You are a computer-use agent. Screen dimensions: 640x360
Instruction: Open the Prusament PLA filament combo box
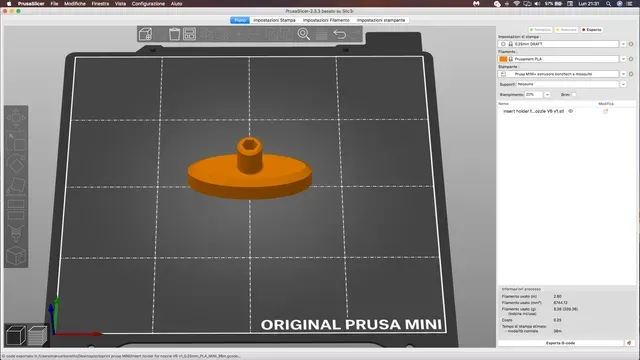pos(558,59)
